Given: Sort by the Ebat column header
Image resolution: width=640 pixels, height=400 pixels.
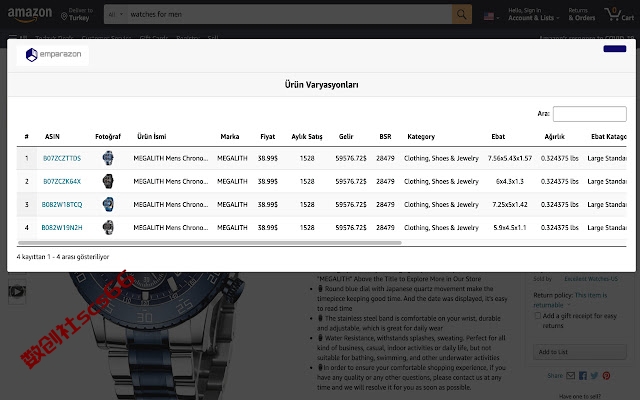Looking at the screenshot, I should click(498, 137).
